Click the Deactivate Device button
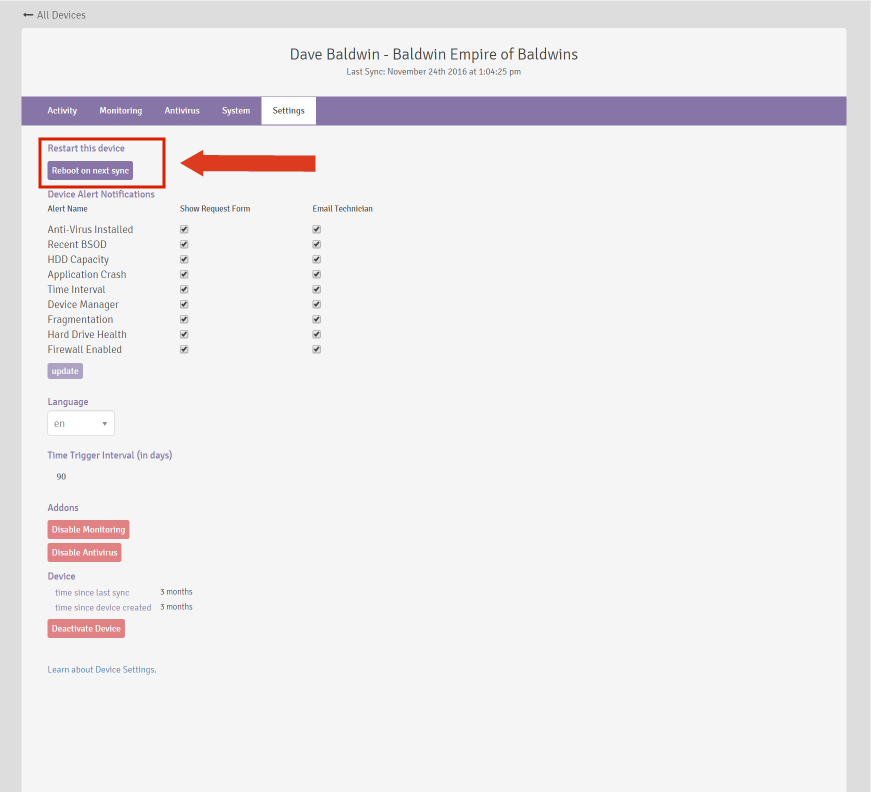This screenshot has height=792, width=871. (86, 629)
